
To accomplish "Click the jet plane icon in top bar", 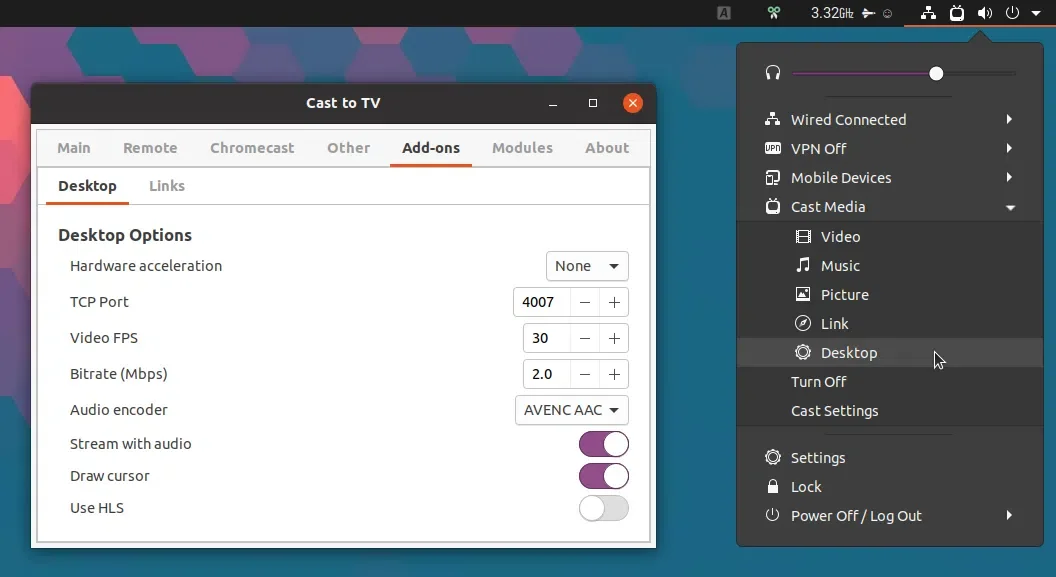I will click(869, 13).
